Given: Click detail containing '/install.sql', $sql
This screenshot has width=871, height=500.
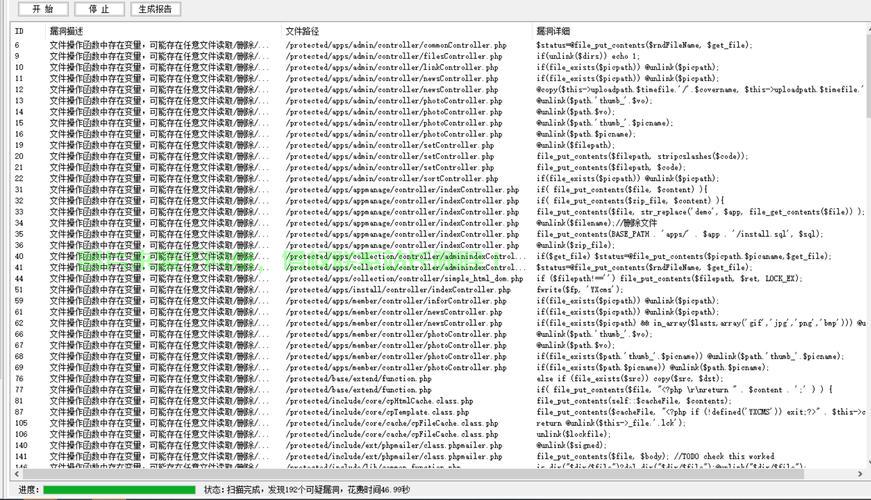Looking at the screenshot, I should pos(679,234).
